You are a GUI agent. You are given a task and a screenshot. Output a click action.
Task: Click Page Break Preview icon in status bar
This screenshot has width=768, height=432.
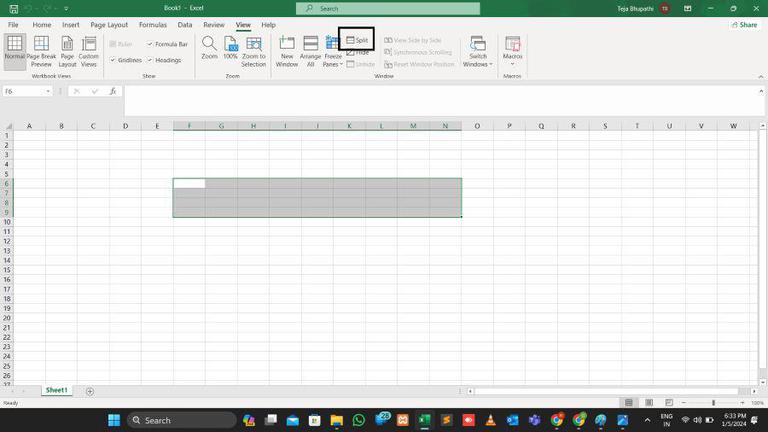coord(669,403)
